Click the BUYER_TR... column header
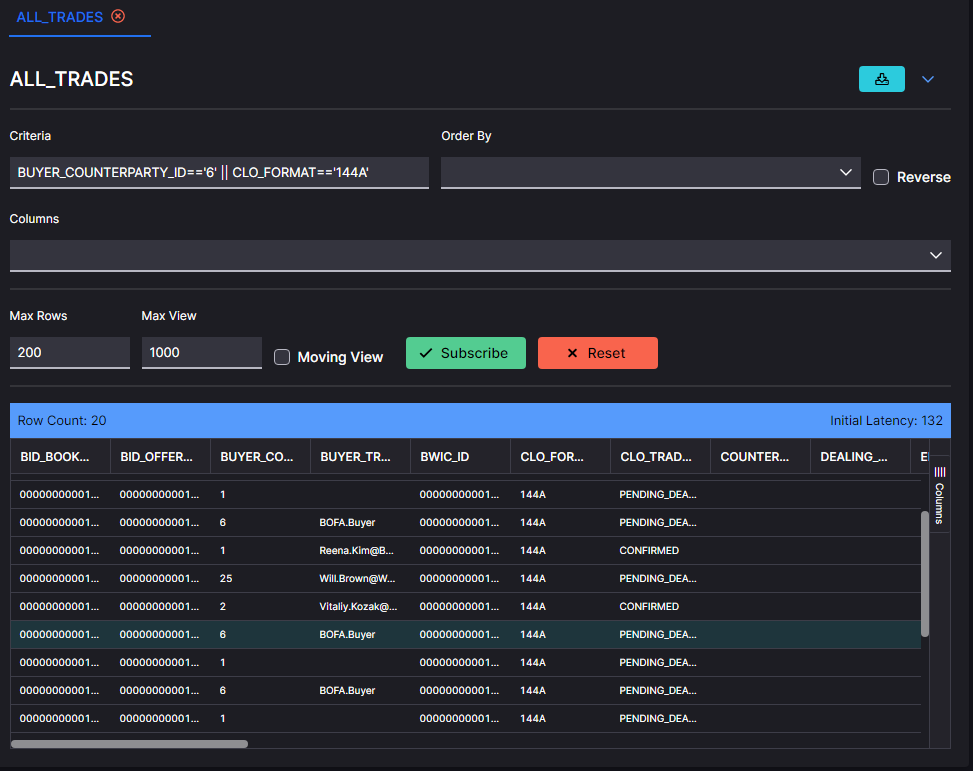The height and width of the screenshot is (771, 973). pos(360,457)
